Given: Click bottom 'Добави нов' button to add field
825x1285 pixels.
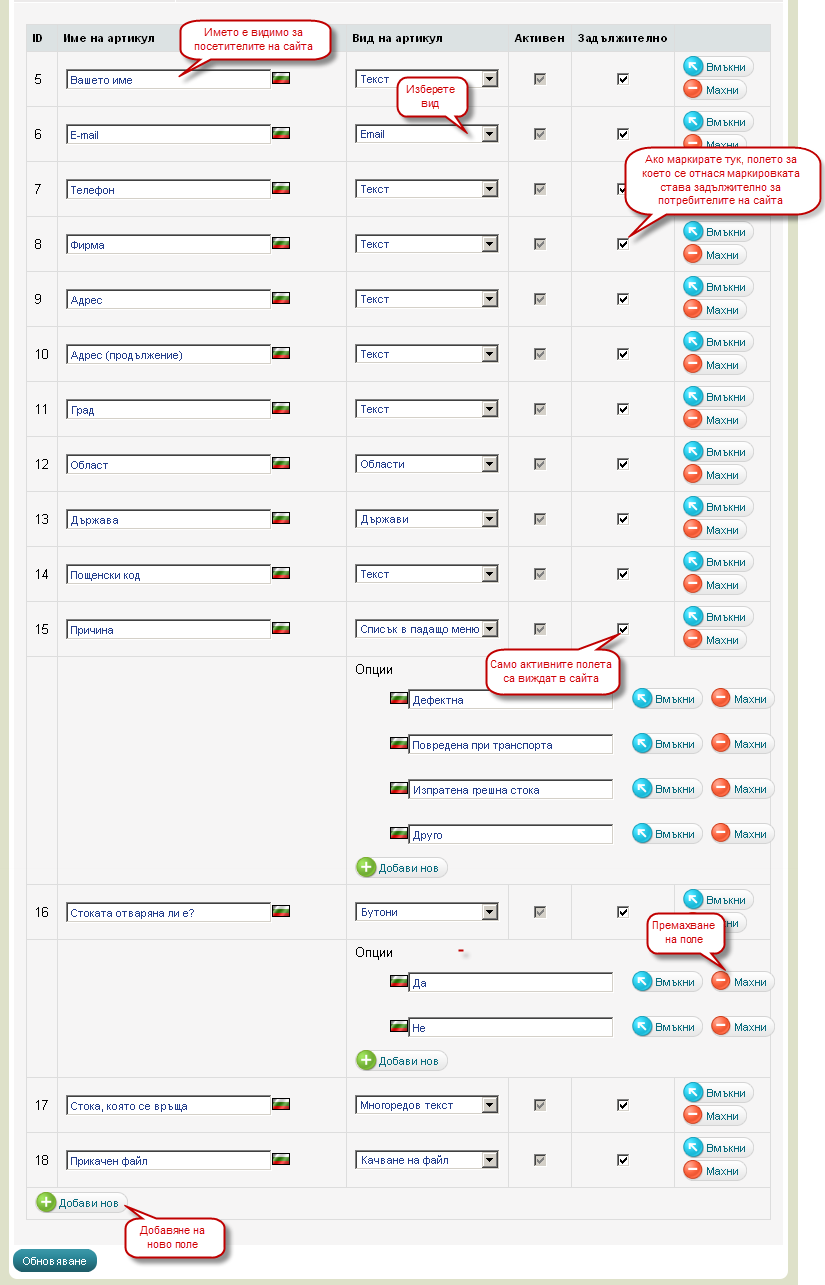Looking at the screenshot, I should tap(82, 1202).
